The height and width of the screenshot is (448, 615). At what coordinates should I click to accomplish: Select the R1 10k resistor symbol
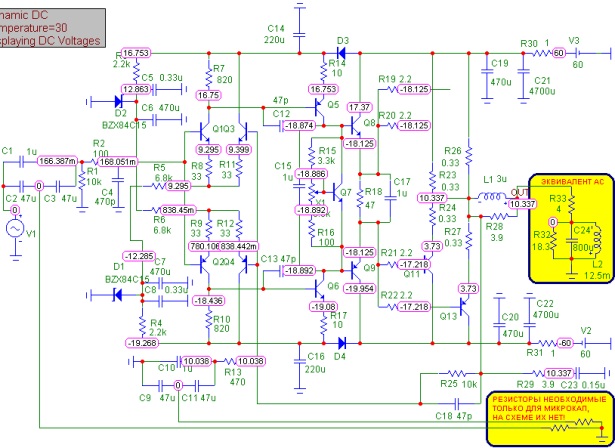coord(82,182)
